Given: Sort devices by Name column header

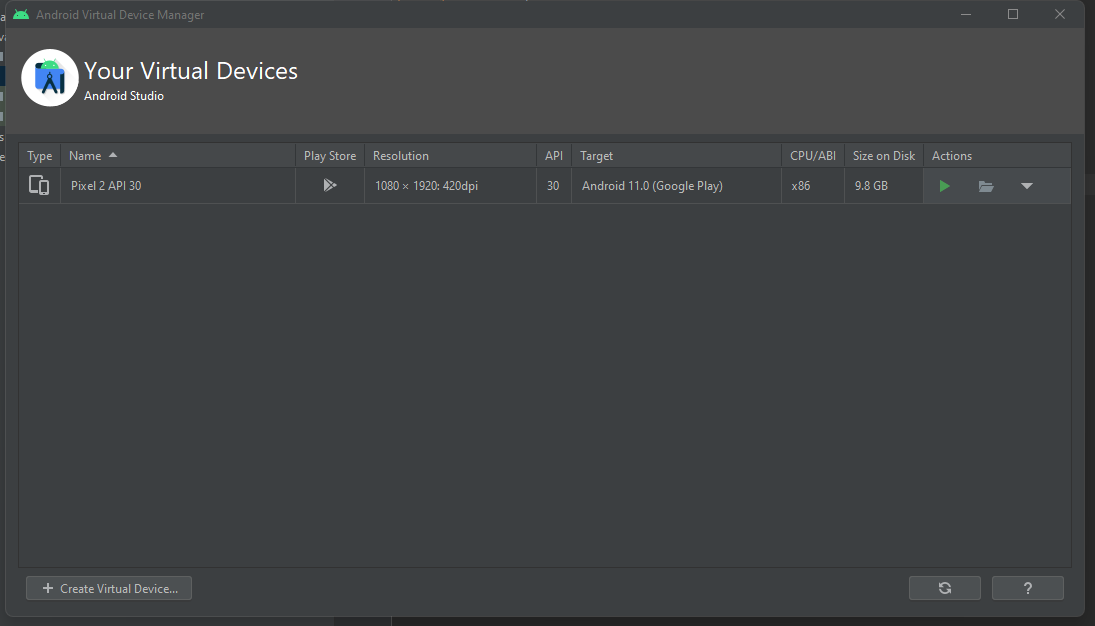Looking at the screenshot, I should point(178,156).
